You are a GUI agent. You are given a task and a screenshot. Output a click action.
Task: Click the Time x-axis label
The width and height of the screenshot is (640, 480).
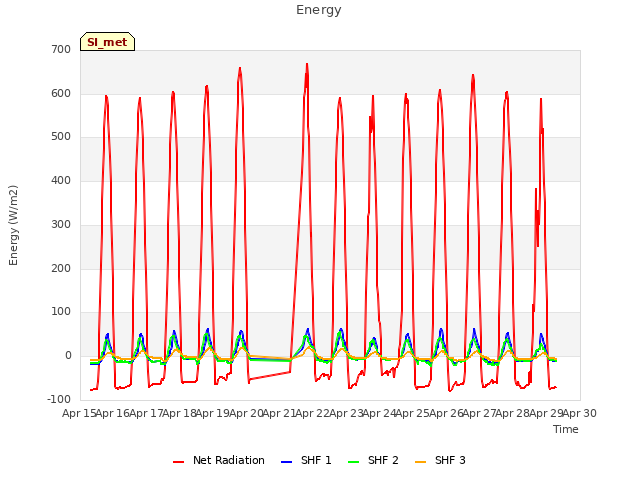pos(566,429)
